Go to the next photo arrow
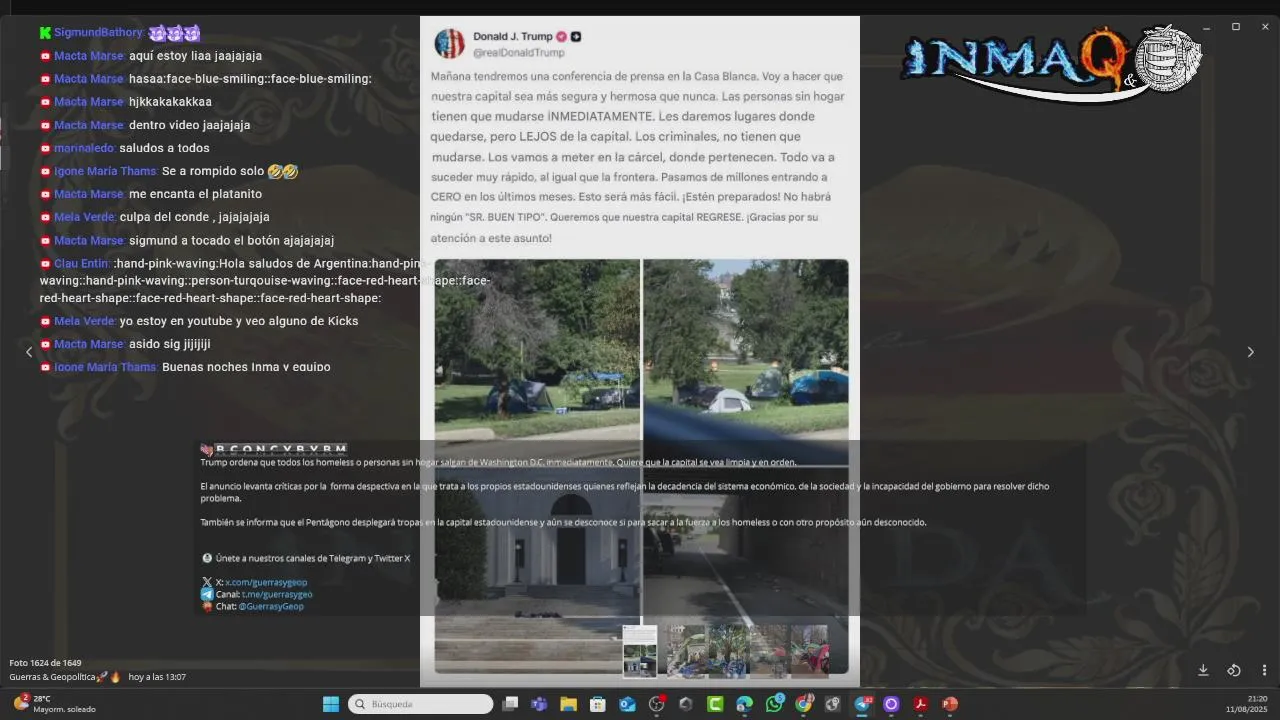Screen dimensions: 1280x720 coord(1250,352)
